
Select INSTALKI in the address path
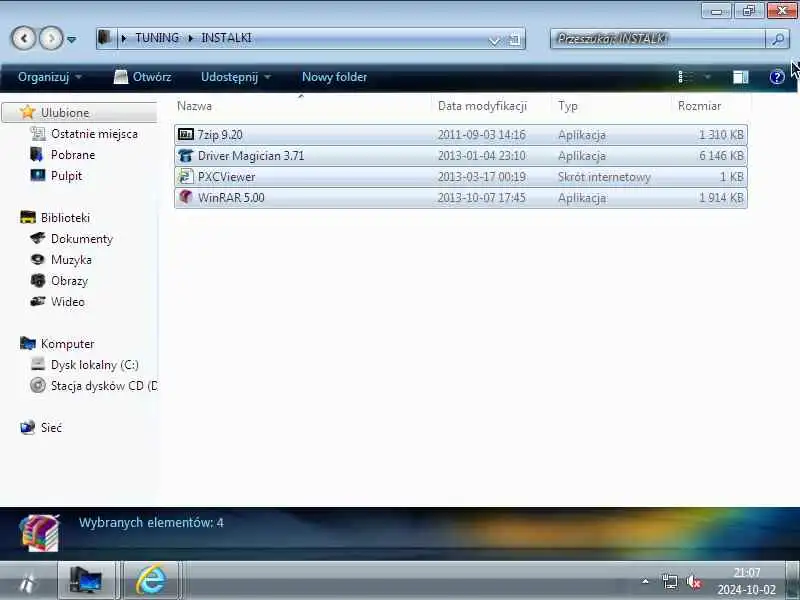pos(226,38)
